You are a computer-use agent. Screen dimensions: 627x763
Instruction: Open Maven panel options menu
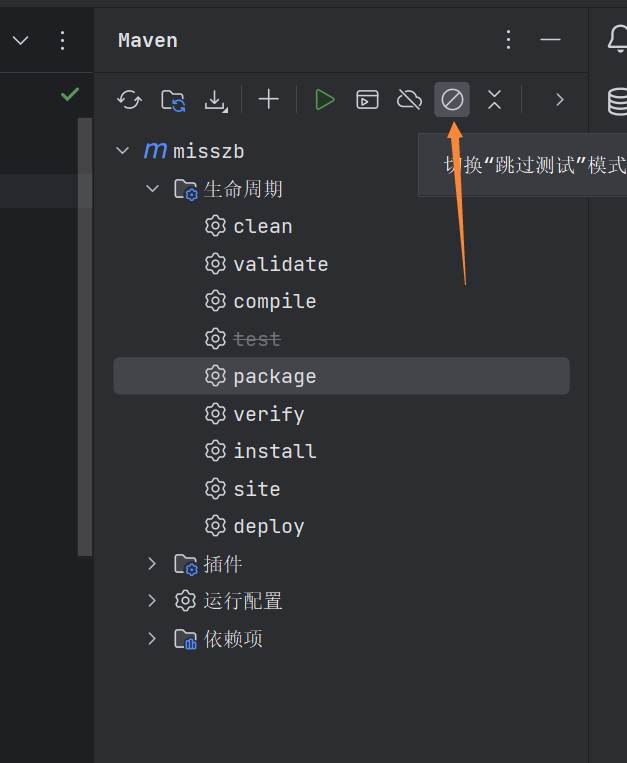[508, 39]
